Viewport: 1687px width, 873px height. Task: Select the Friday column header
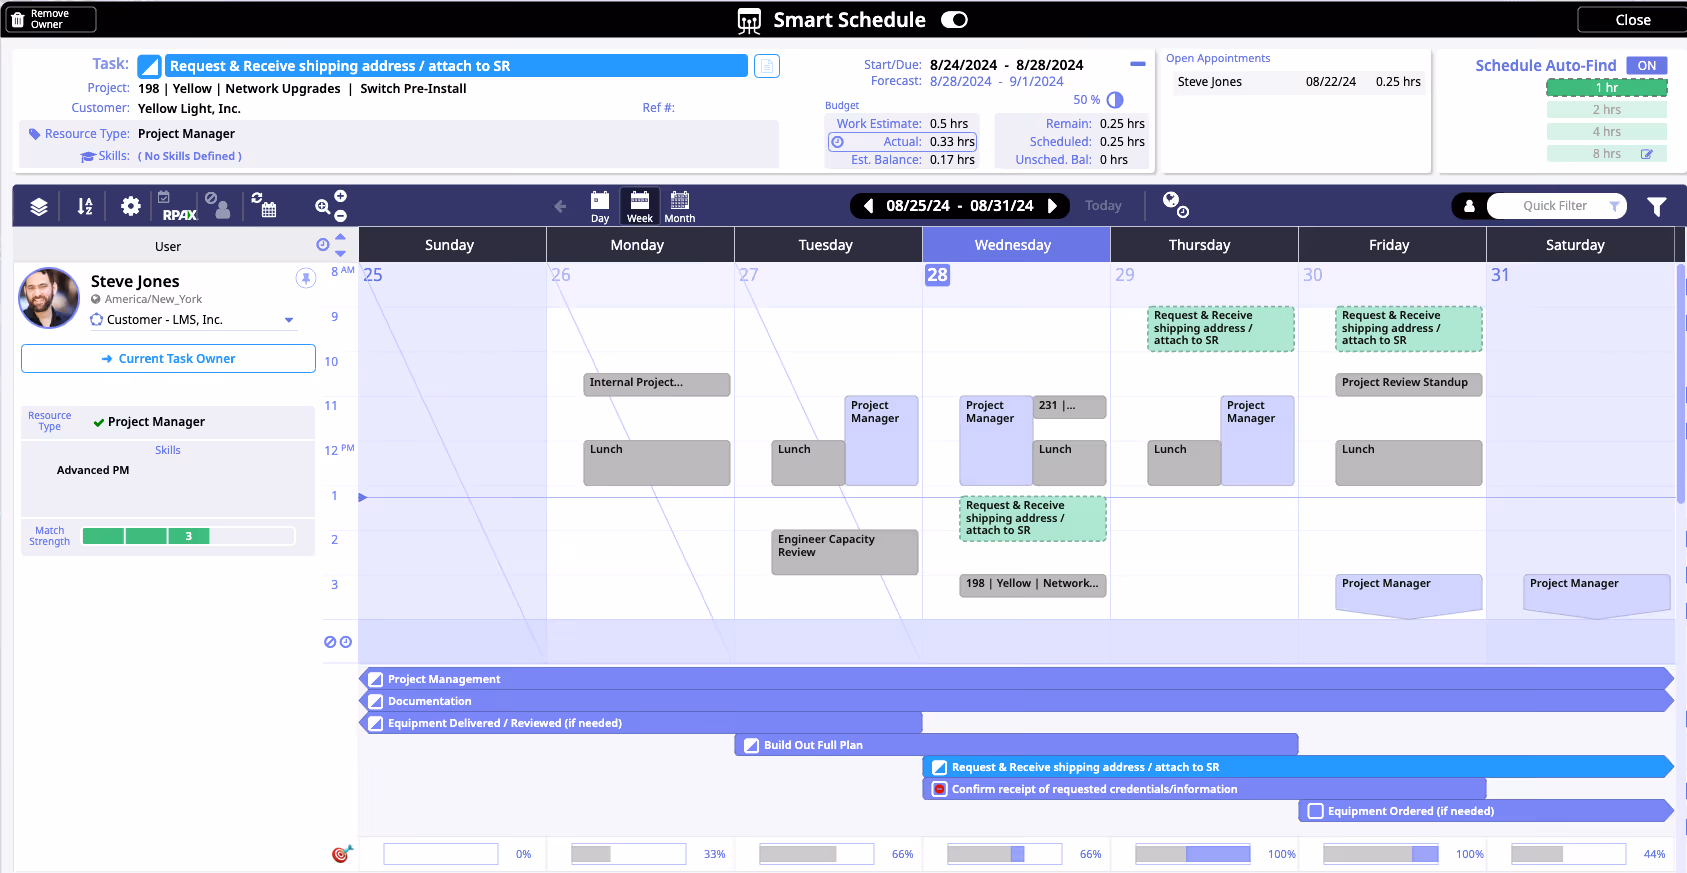(x=1392, y=245)
